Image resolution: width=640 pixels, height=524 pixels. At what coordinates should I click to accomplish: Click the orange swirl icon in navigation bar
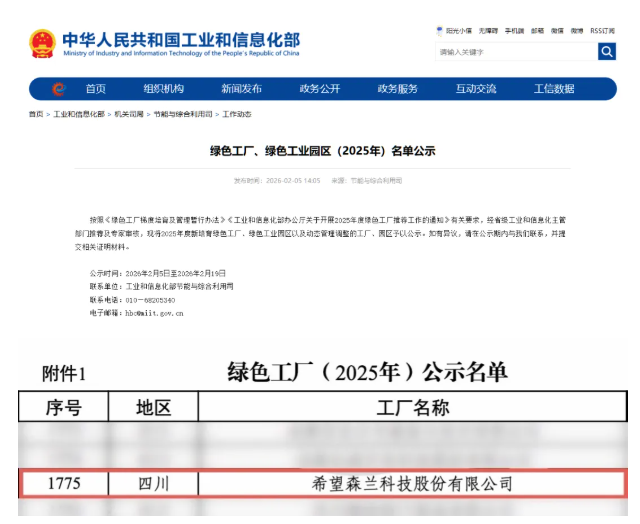pos(58,89)
